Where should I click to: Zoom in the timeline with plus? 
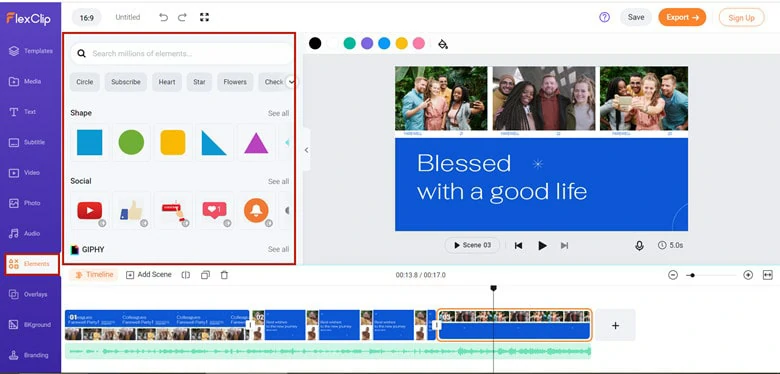click(x=748, y=275)
